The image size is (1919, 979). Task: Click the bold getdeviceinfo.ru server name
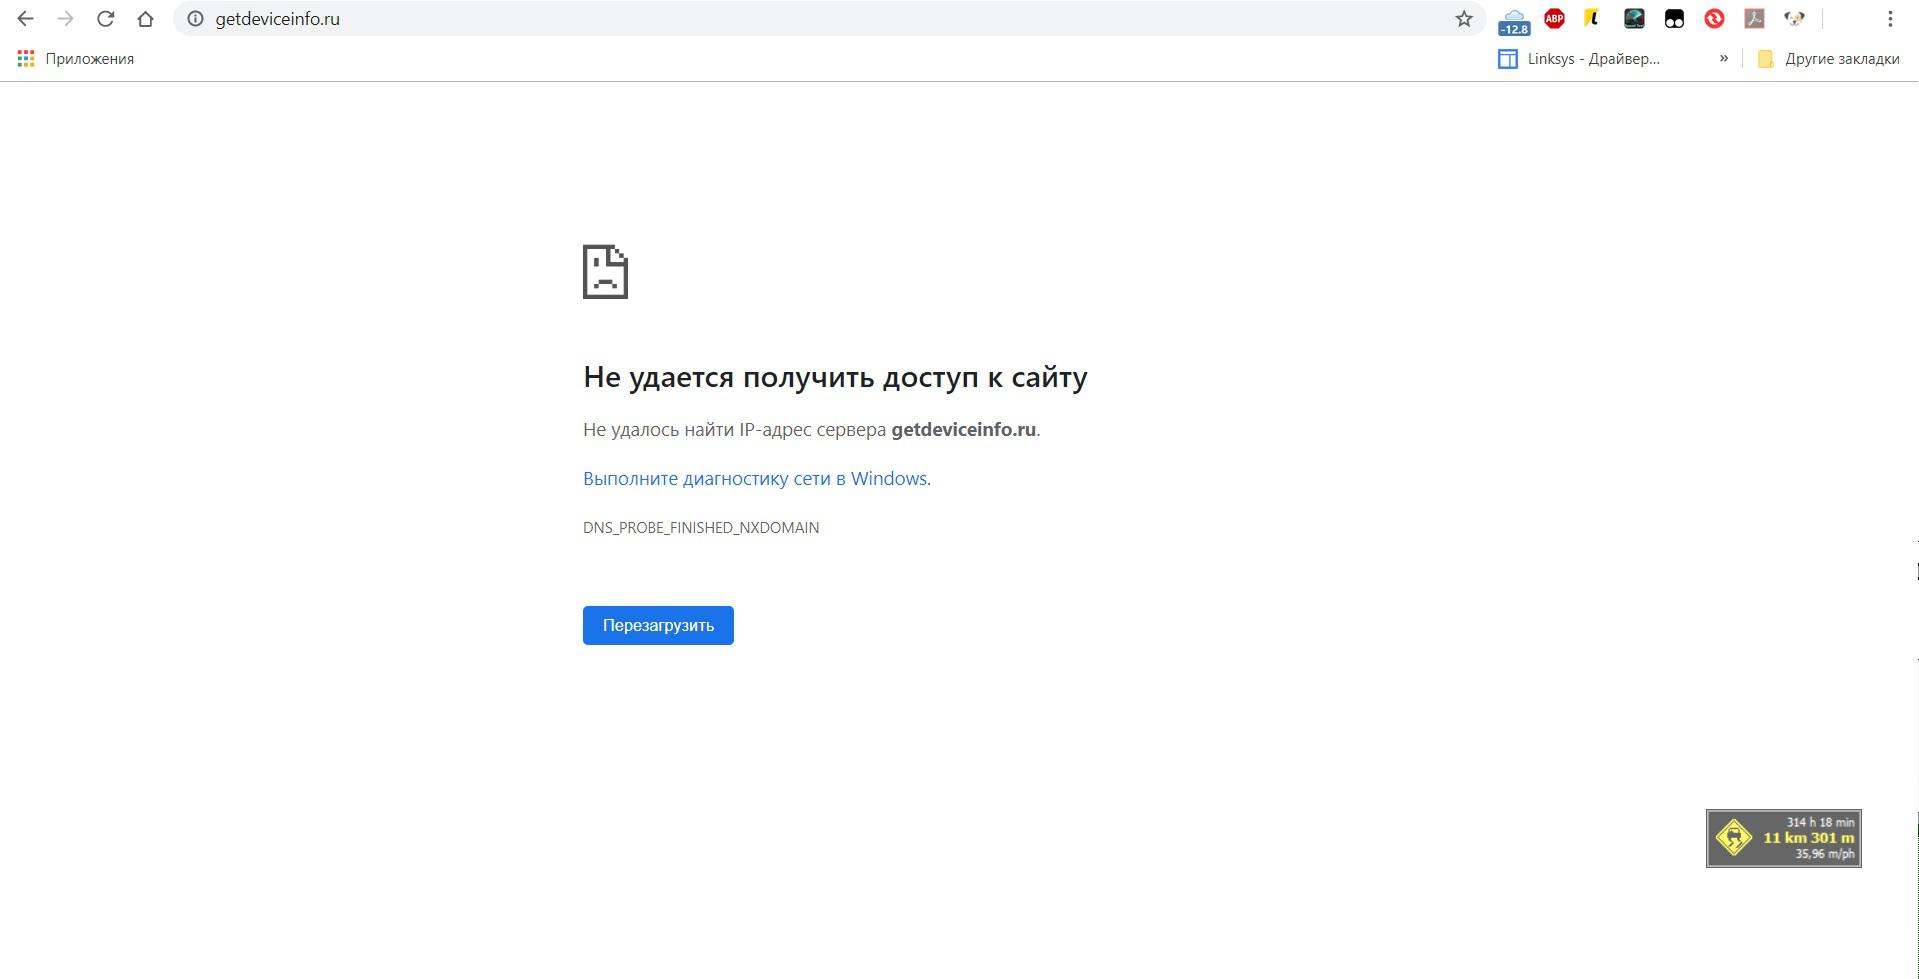coord(963,430)
